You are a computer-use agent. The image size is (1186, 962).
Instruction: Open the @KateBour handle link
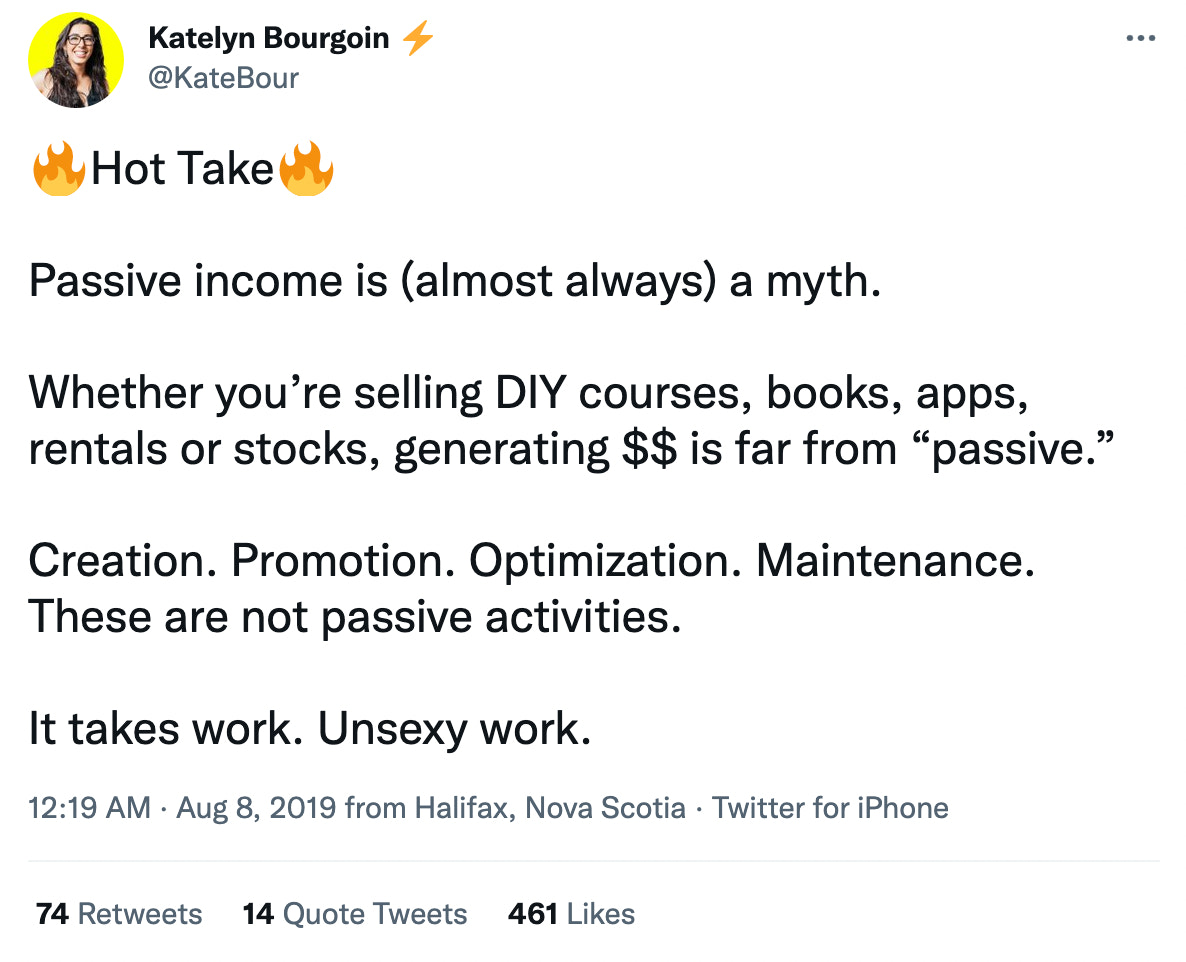pos(223,77)
